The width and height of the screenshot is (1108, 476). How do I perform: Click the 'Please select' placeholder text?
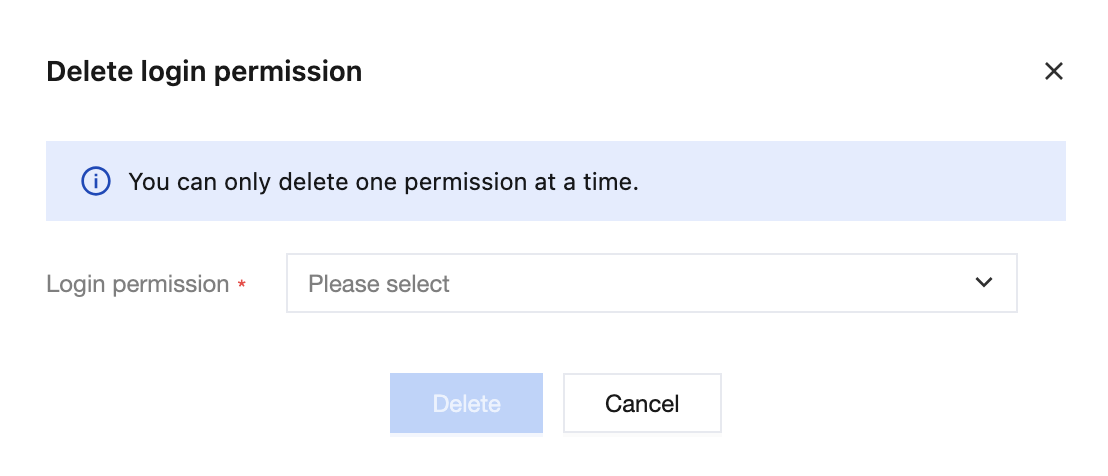click(379, 284)
